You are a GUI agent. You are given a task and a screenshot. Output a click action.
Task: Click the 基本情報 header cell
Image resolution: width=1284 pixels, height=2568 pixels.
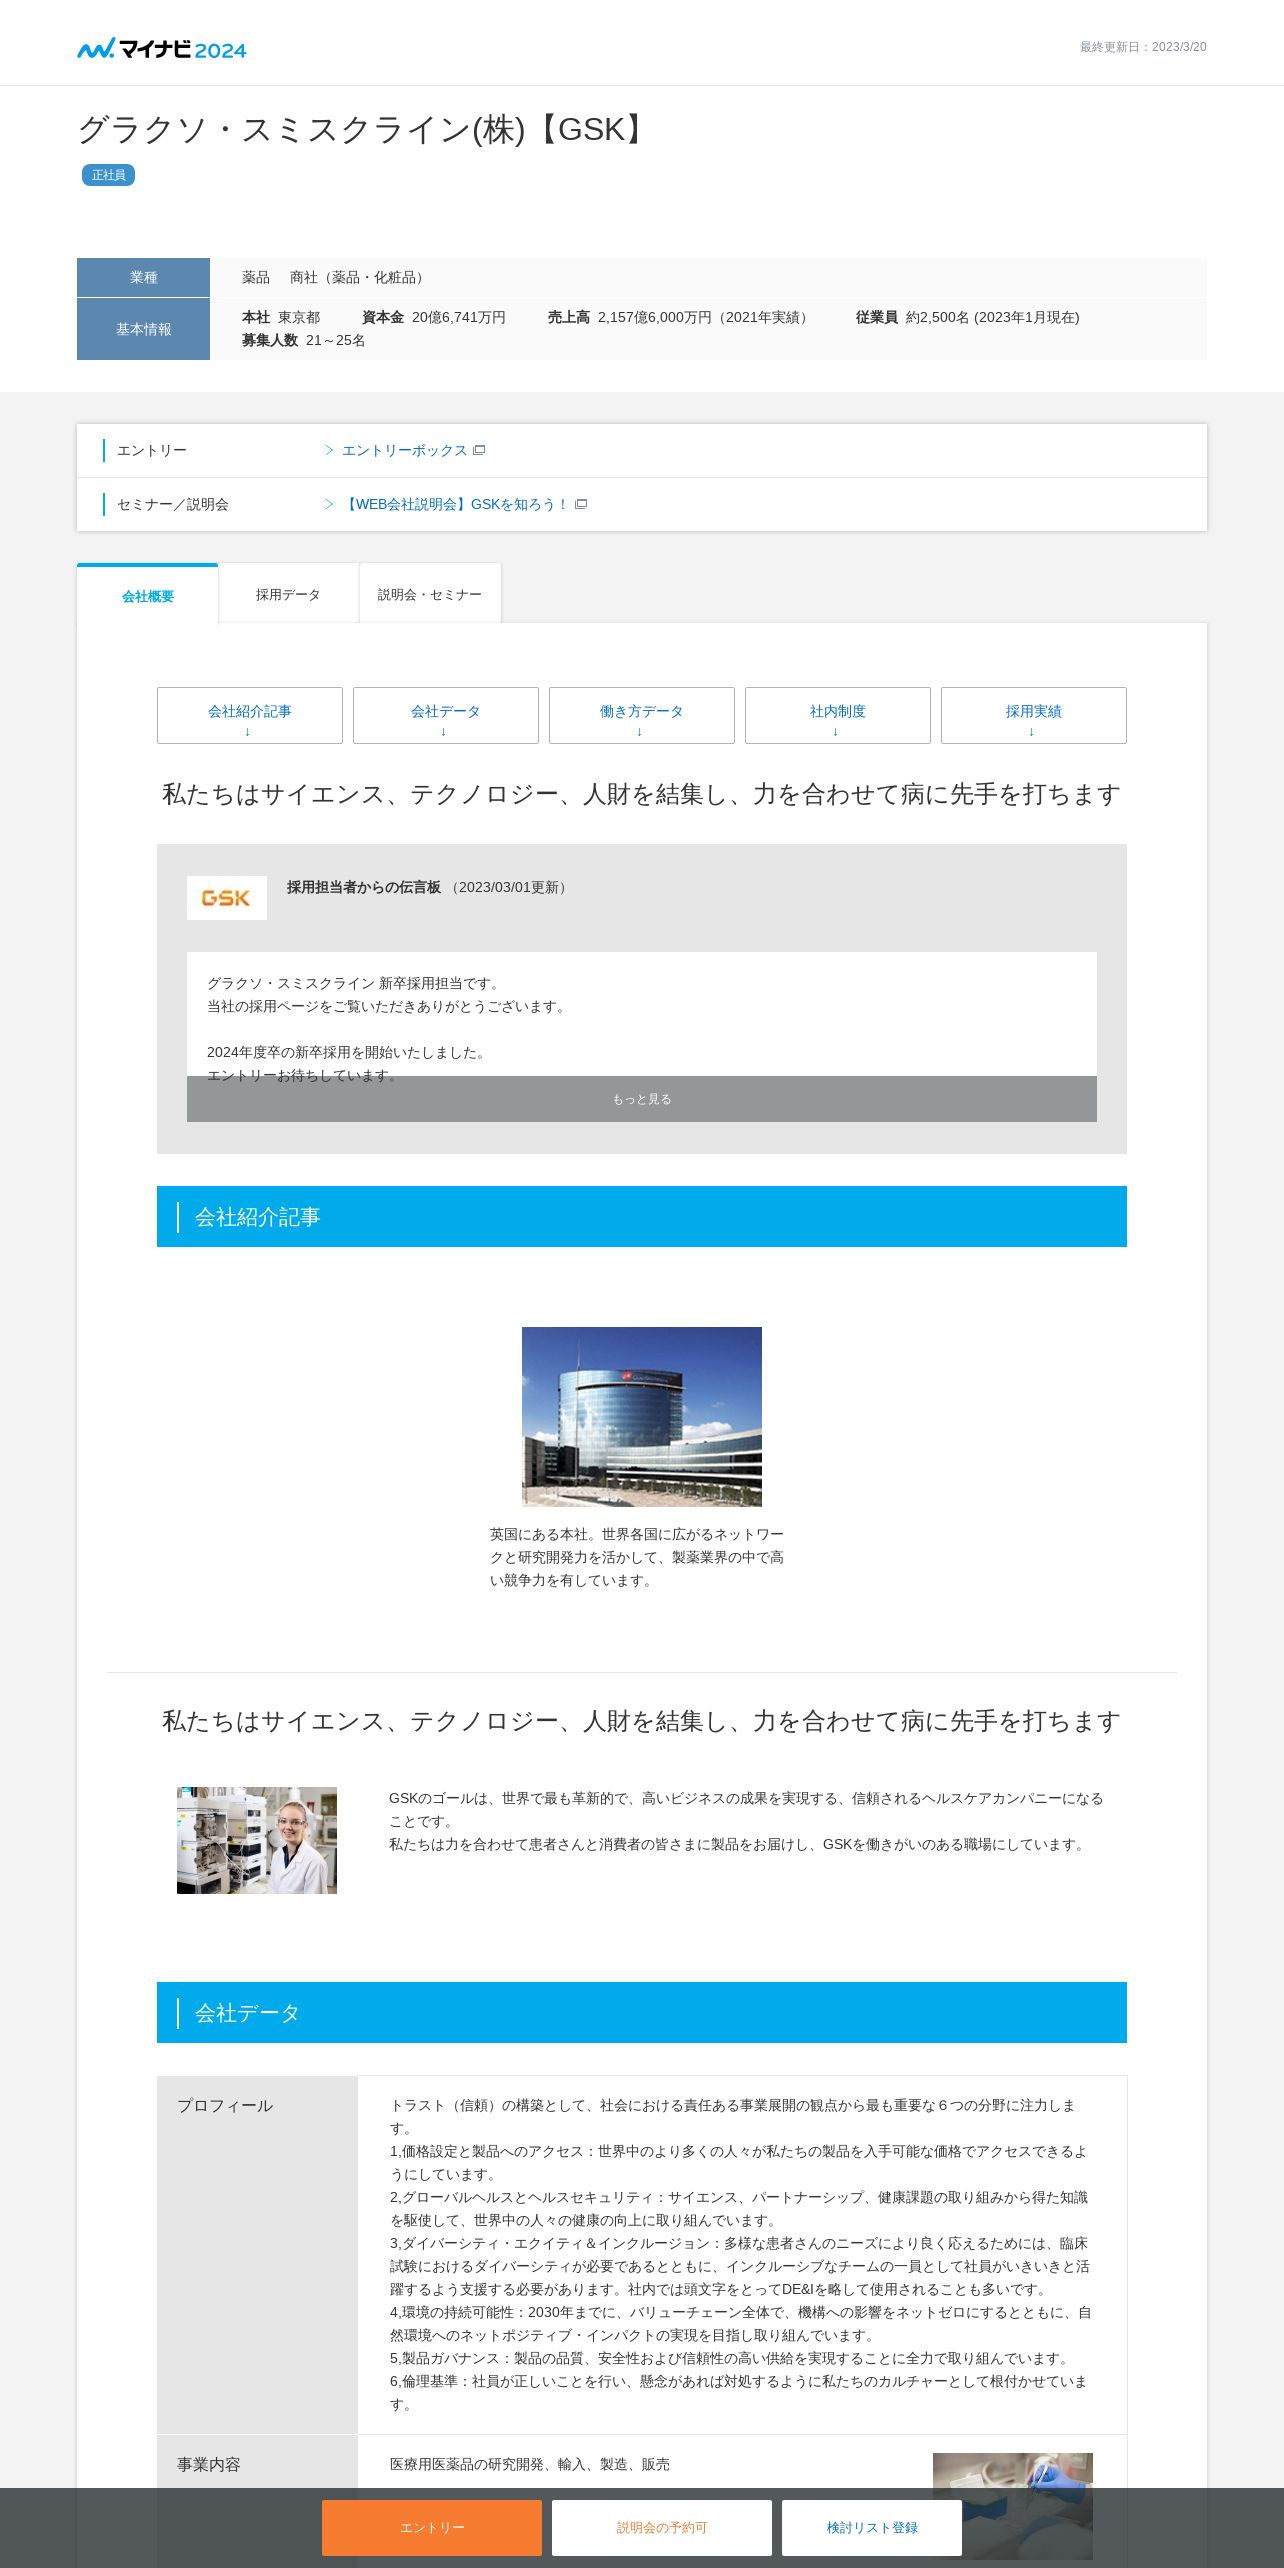[x=143, y=329]
